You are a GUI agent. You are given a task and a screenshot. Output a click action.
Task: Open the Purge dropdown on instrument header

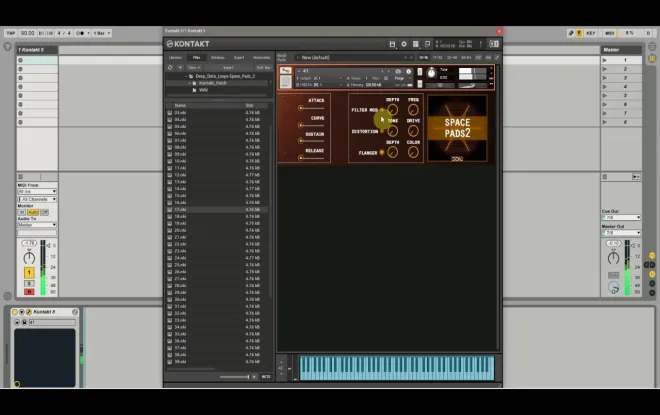coord(403,78)
